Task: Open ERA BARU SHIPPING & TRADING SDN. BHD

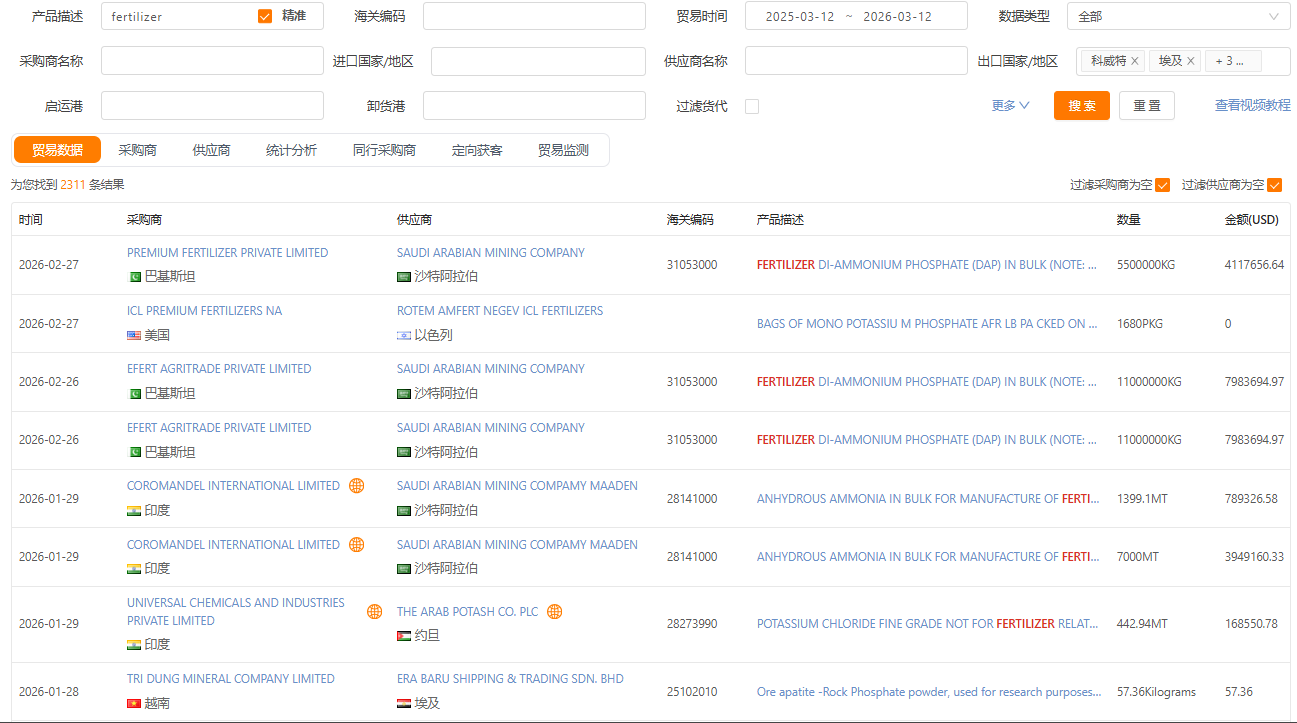Action: (510, 679)
